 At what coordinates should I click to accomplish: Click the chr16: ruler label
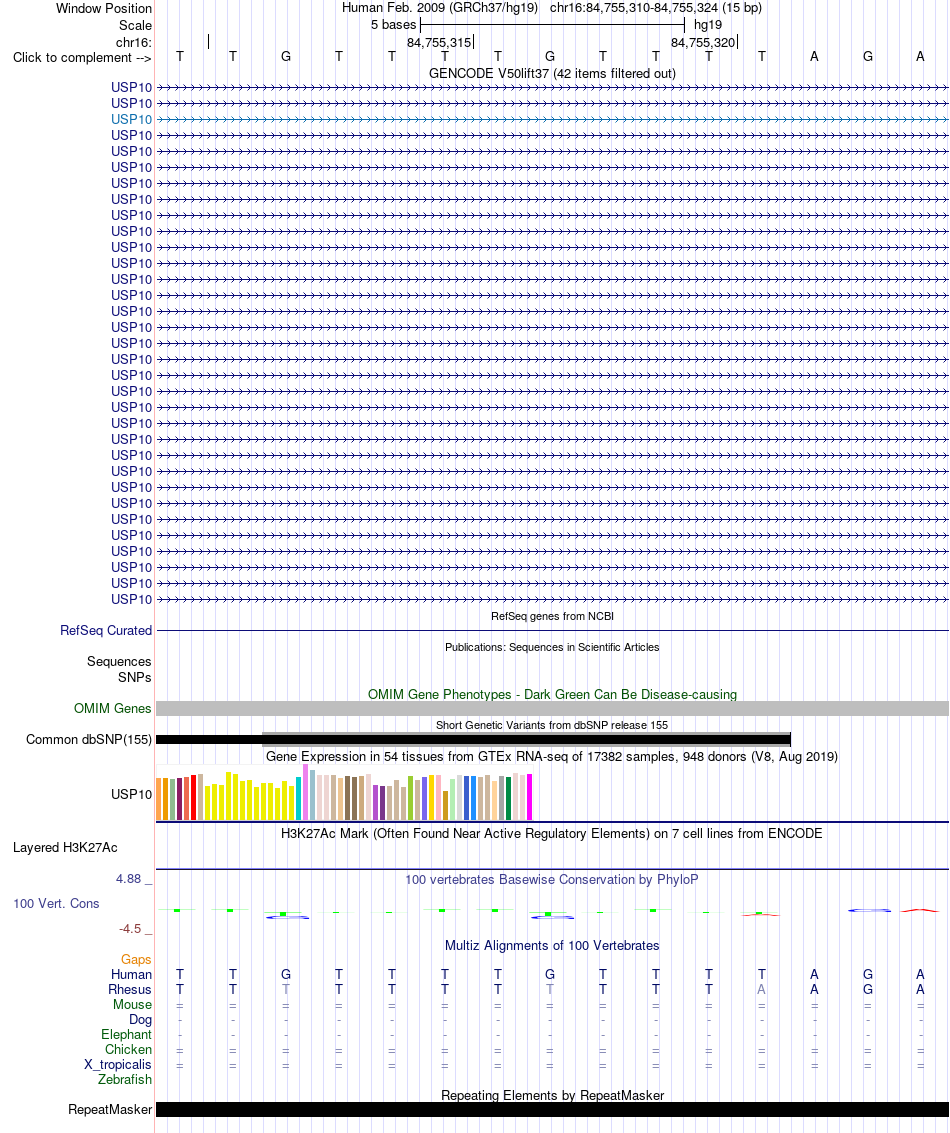point(134,43)
